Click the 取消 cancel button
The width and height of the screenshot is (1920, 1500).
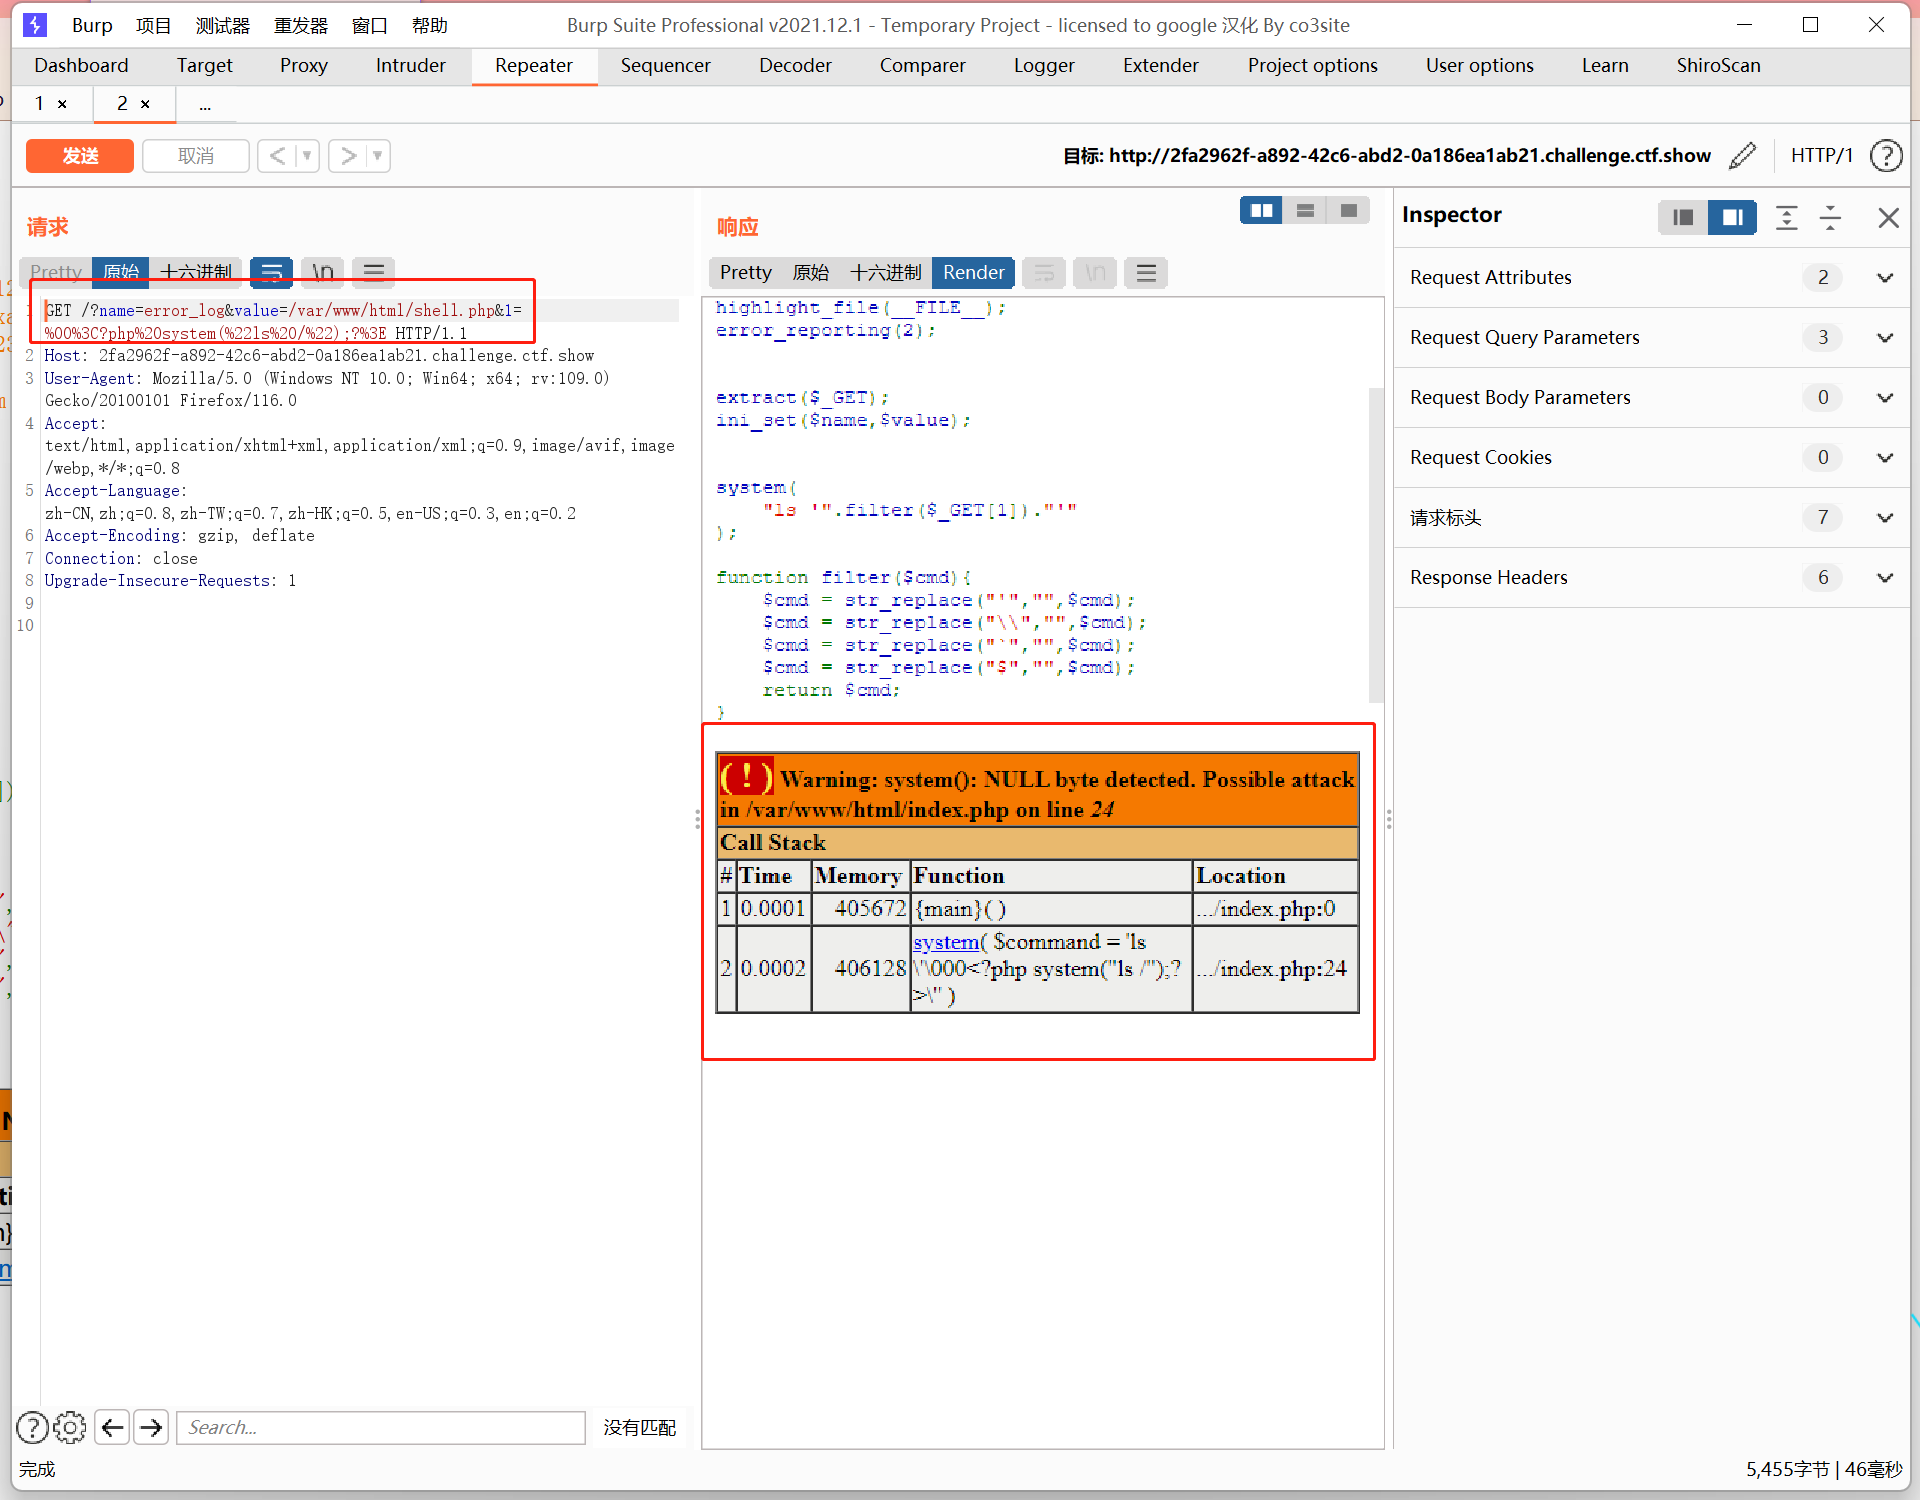pos(196,155)
